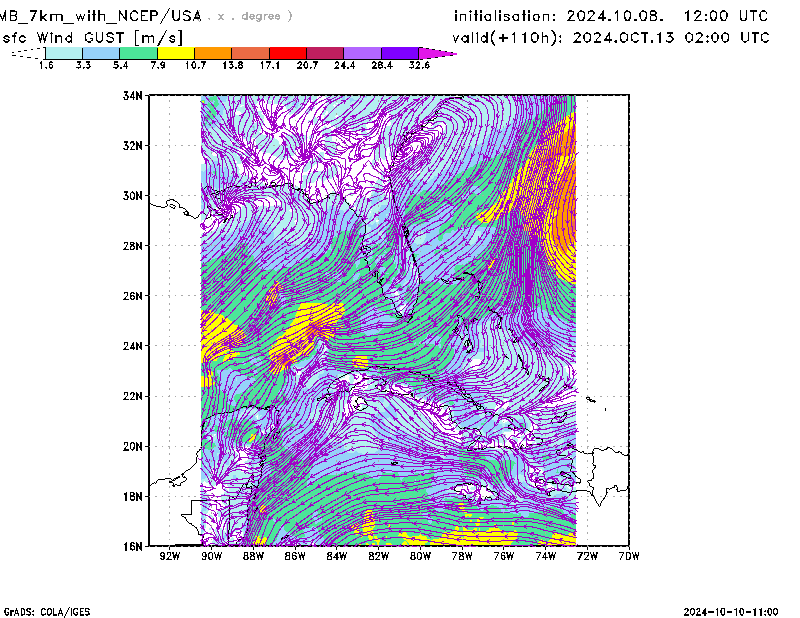This screenshot has width=800, height=618.
Task: Click the valid time 2024.OCT.13 02:00 UTC
Action: click(x=670, y=38)
